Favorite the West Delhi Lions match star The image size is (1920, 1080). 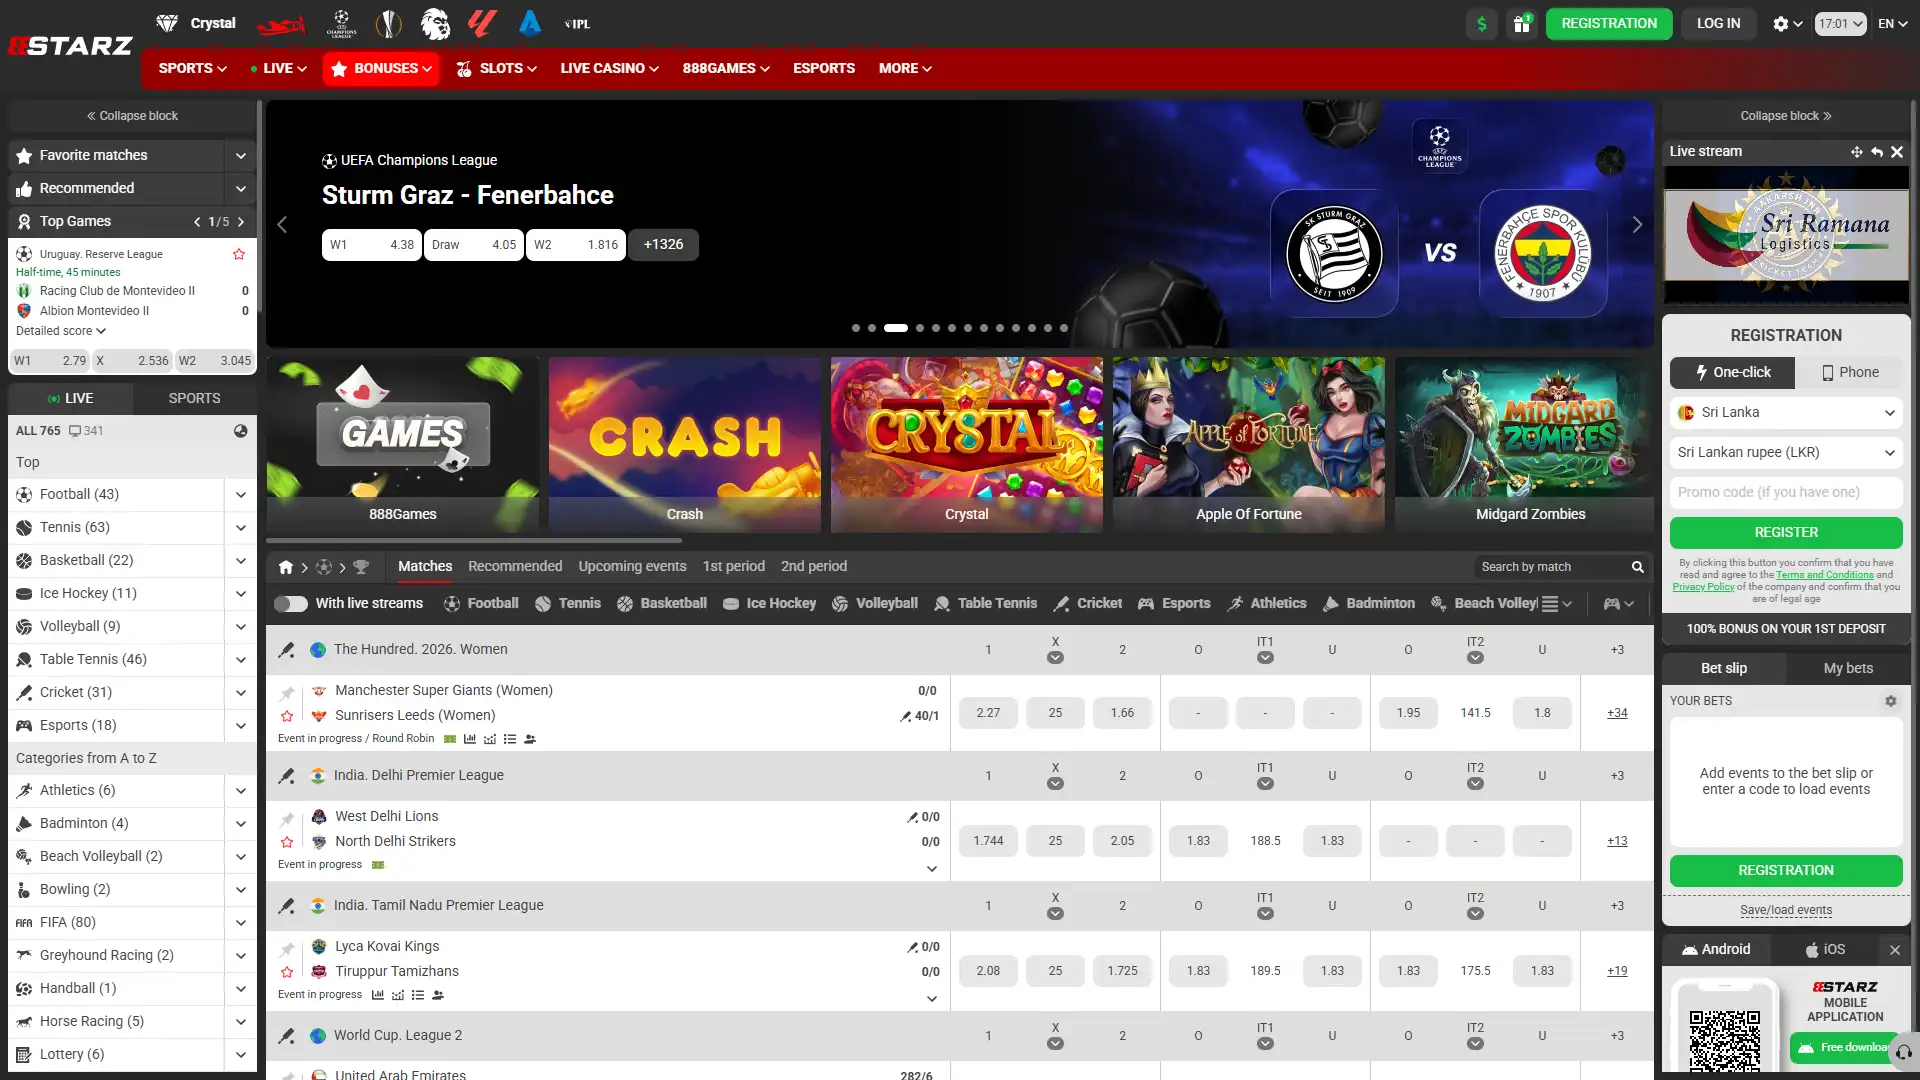[x=287, y=842]
